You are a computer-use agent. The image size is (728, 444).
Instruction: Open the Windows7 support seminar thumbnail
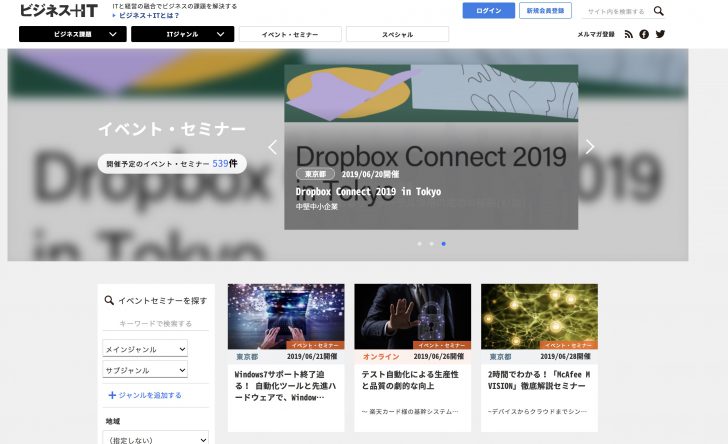pyautogui.click(x=286, y=316)
